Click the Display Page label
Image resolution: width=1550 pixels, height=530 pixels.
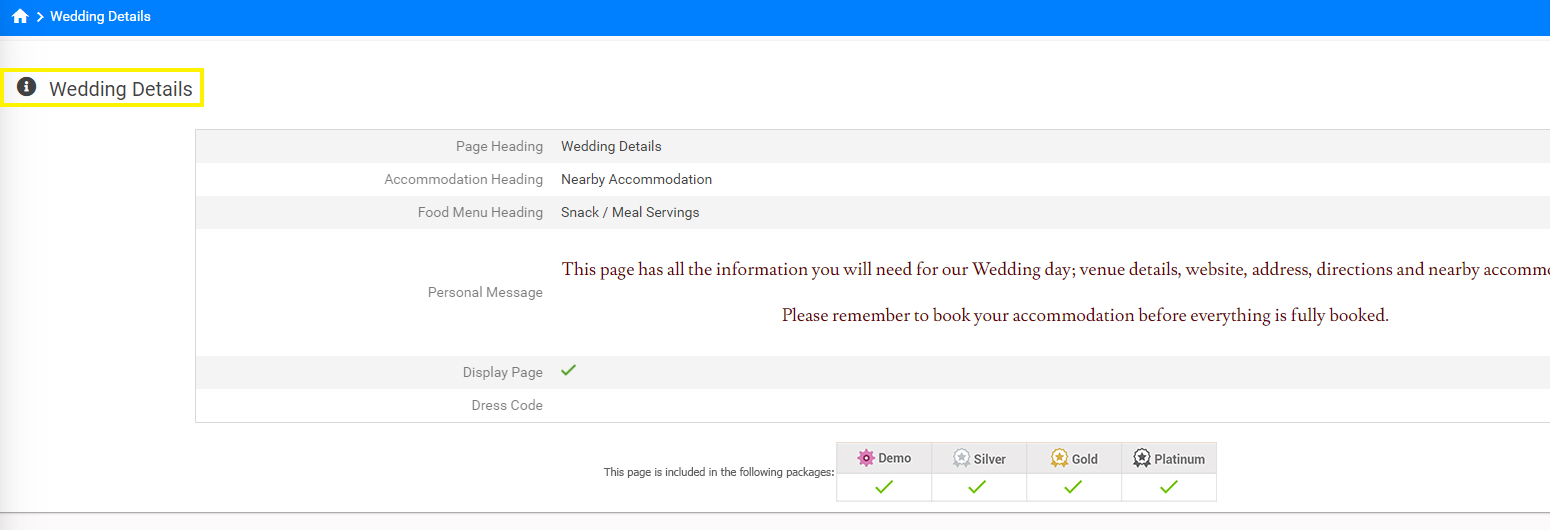(x=502, y=373)
